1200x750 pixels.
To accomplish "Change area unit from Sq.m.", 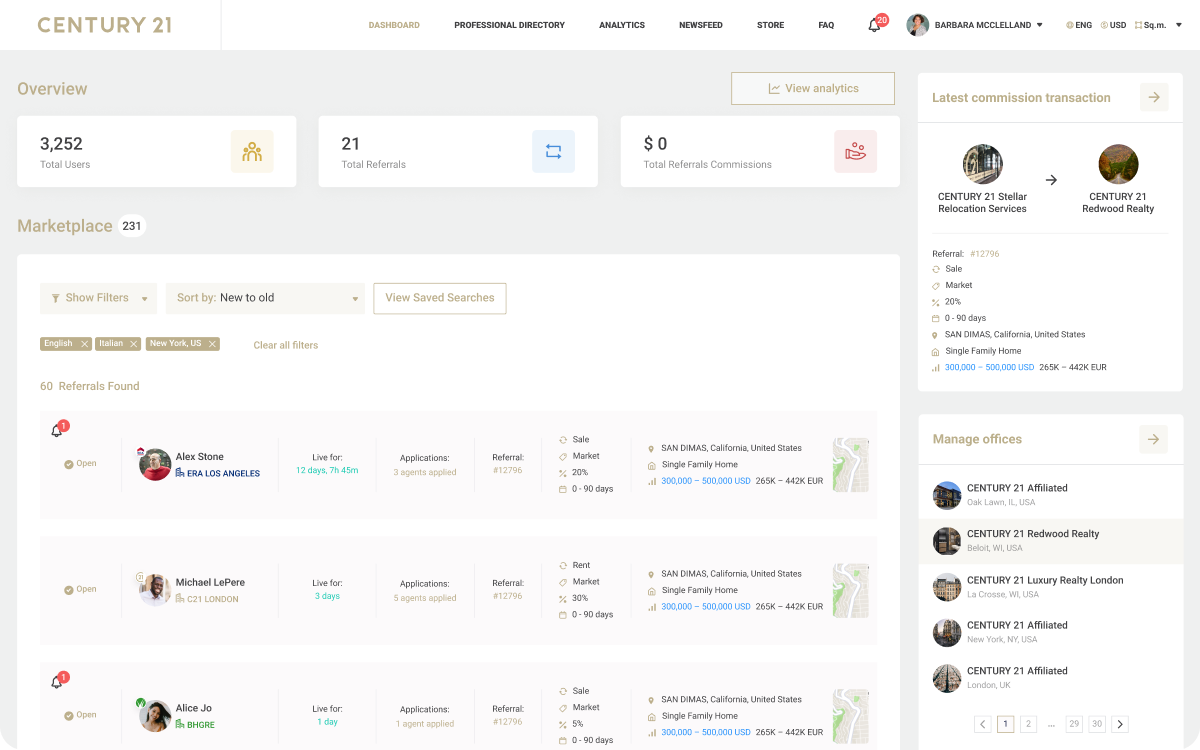I will coord(1151,25).
